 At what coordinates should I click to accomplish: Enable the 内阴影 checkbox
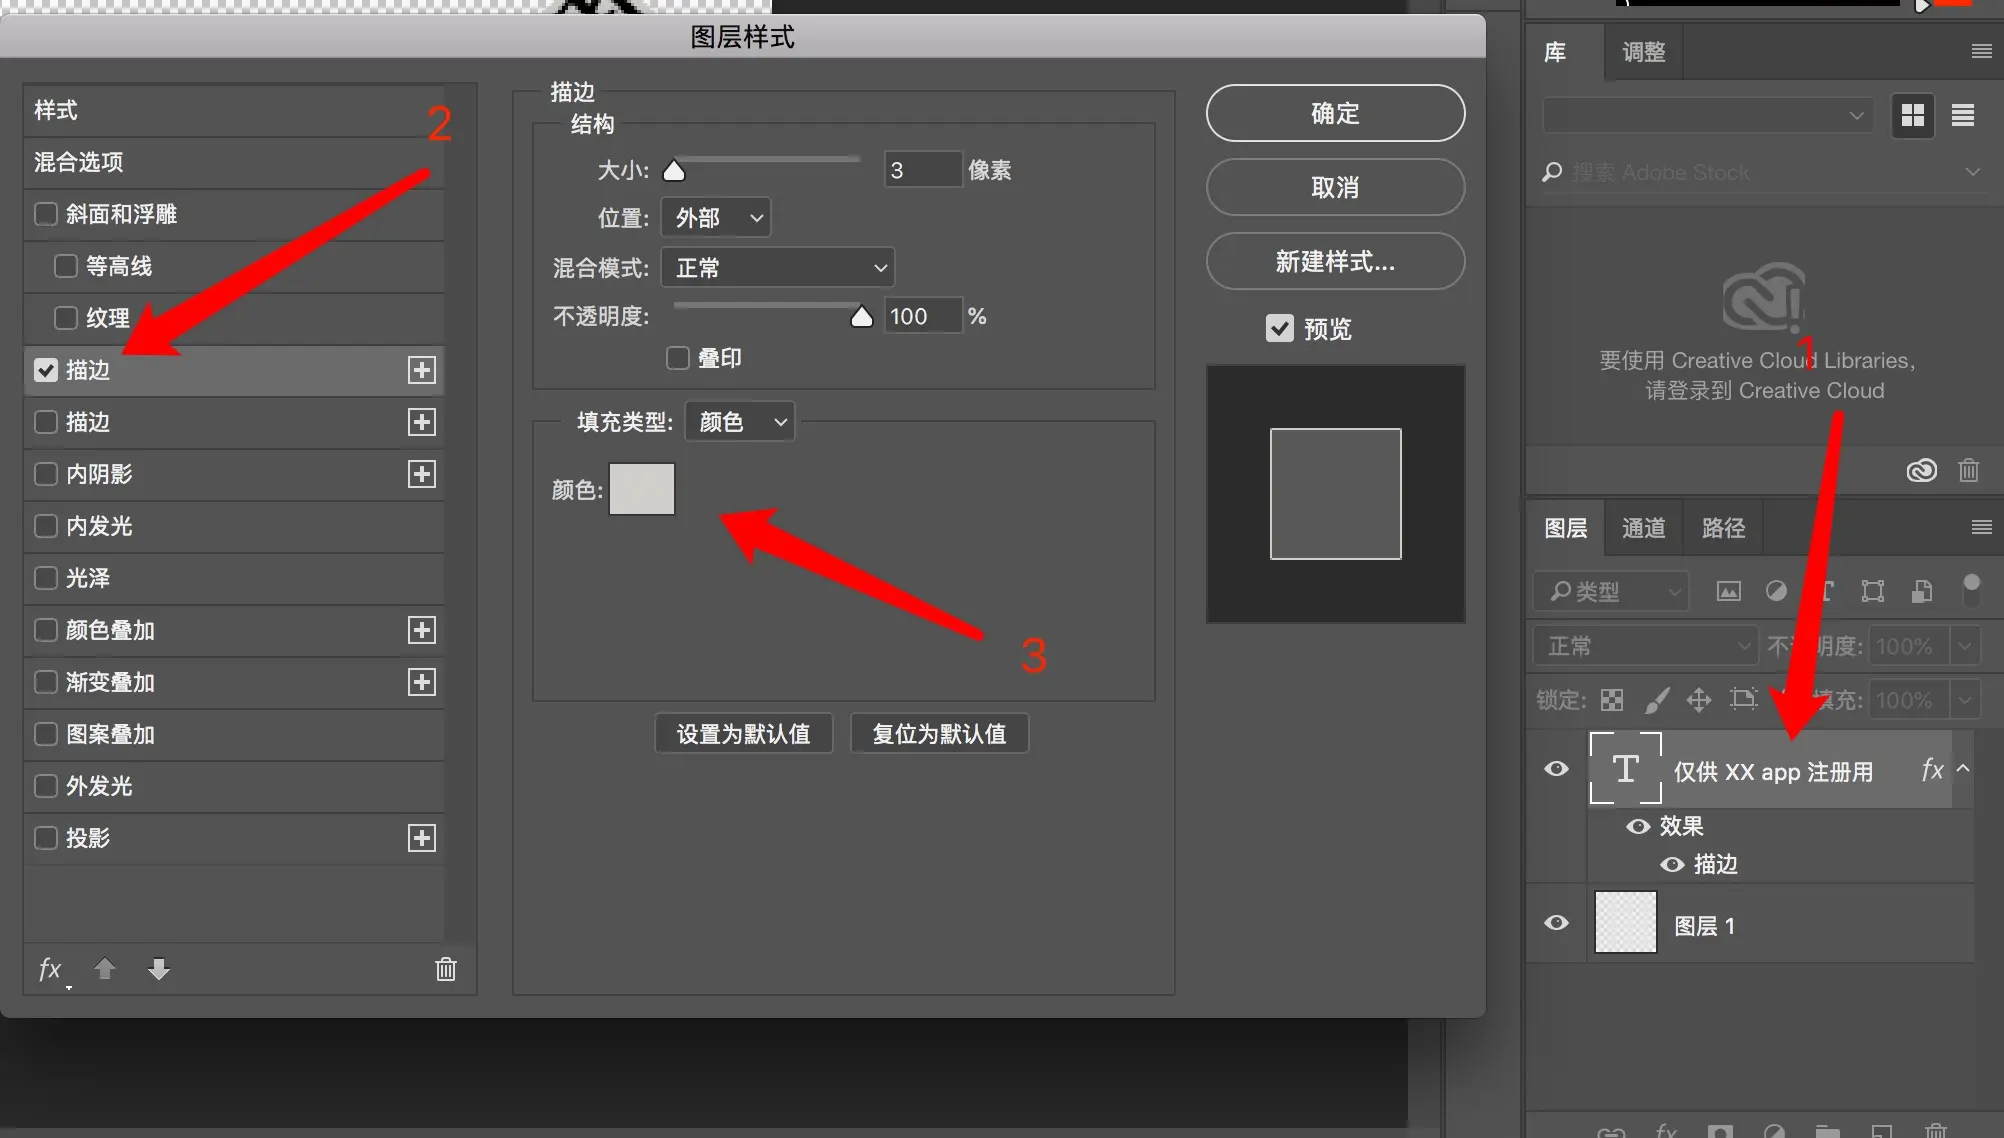coord(46,474)
